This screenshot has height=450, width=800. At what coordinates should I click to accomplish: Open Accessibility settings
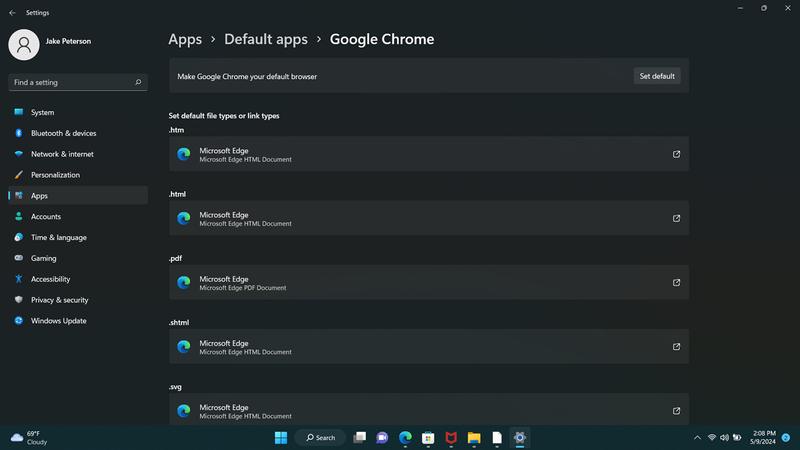78,279
